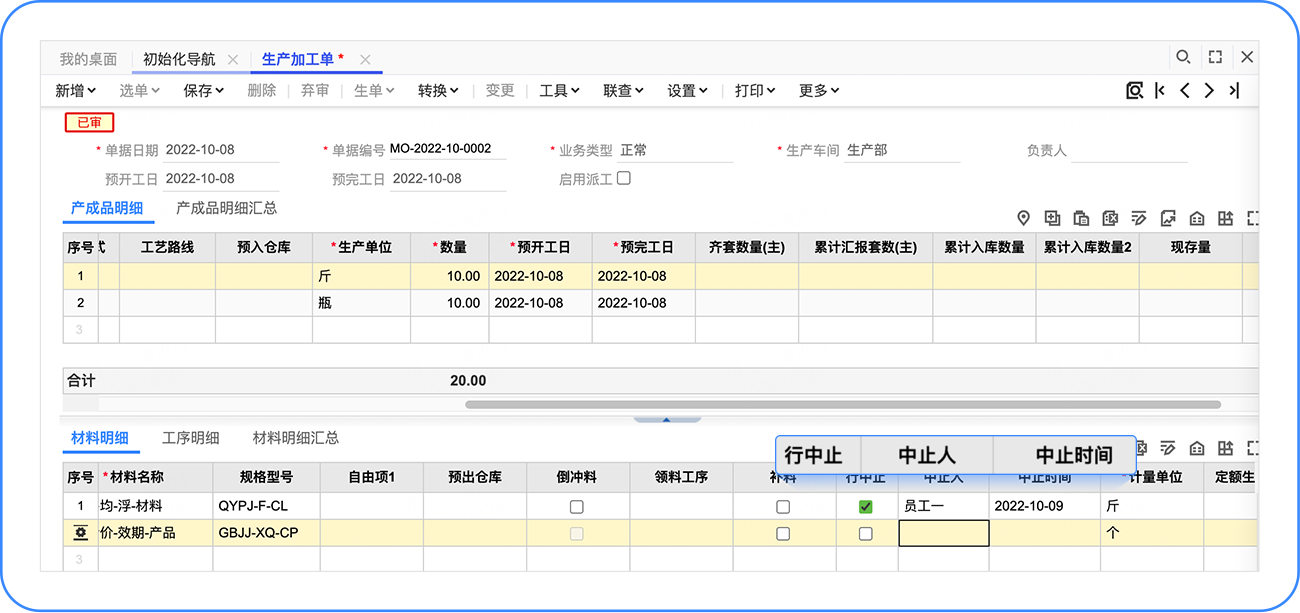Screen dimensions: 1300x613
Task: Switch to the 工序明细 tab
Action: tap(190, 438)
